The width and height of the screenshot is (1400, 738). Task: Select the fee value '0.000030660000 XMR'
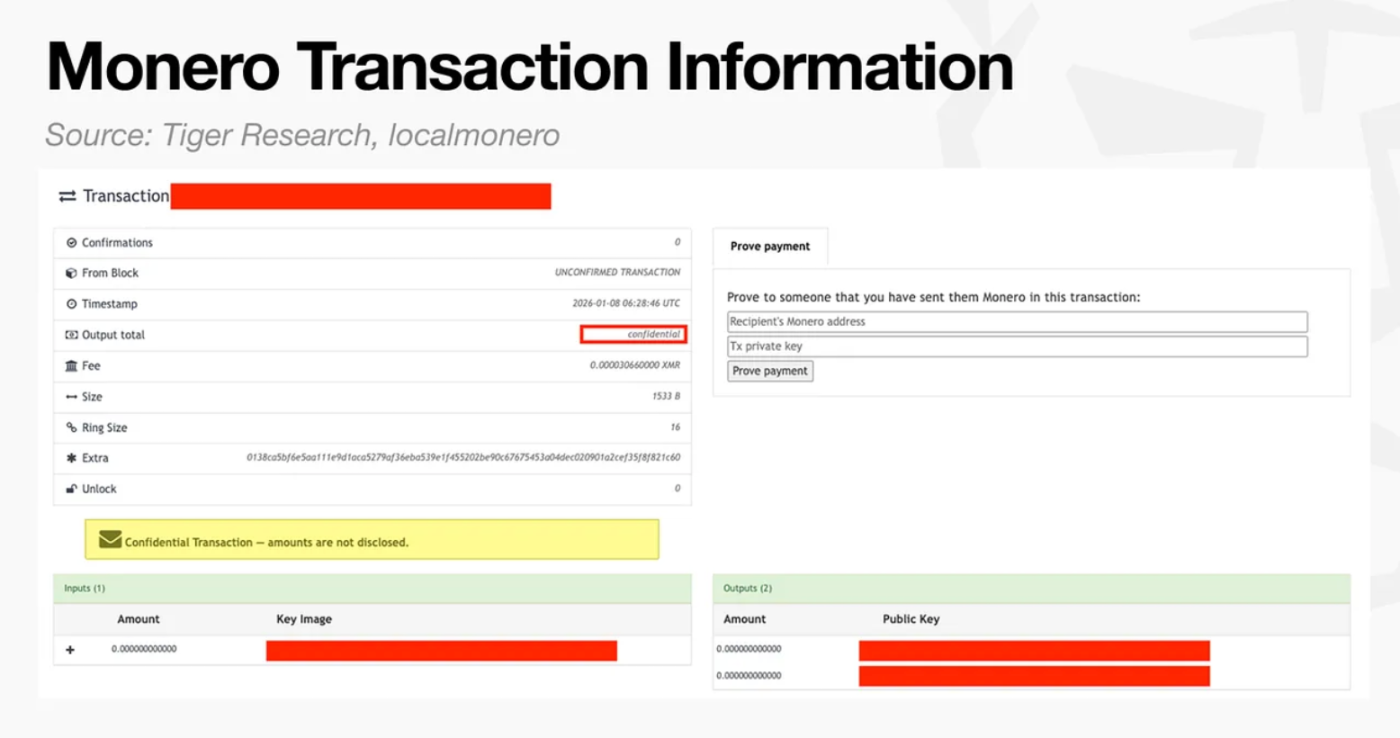coord(635,366)
